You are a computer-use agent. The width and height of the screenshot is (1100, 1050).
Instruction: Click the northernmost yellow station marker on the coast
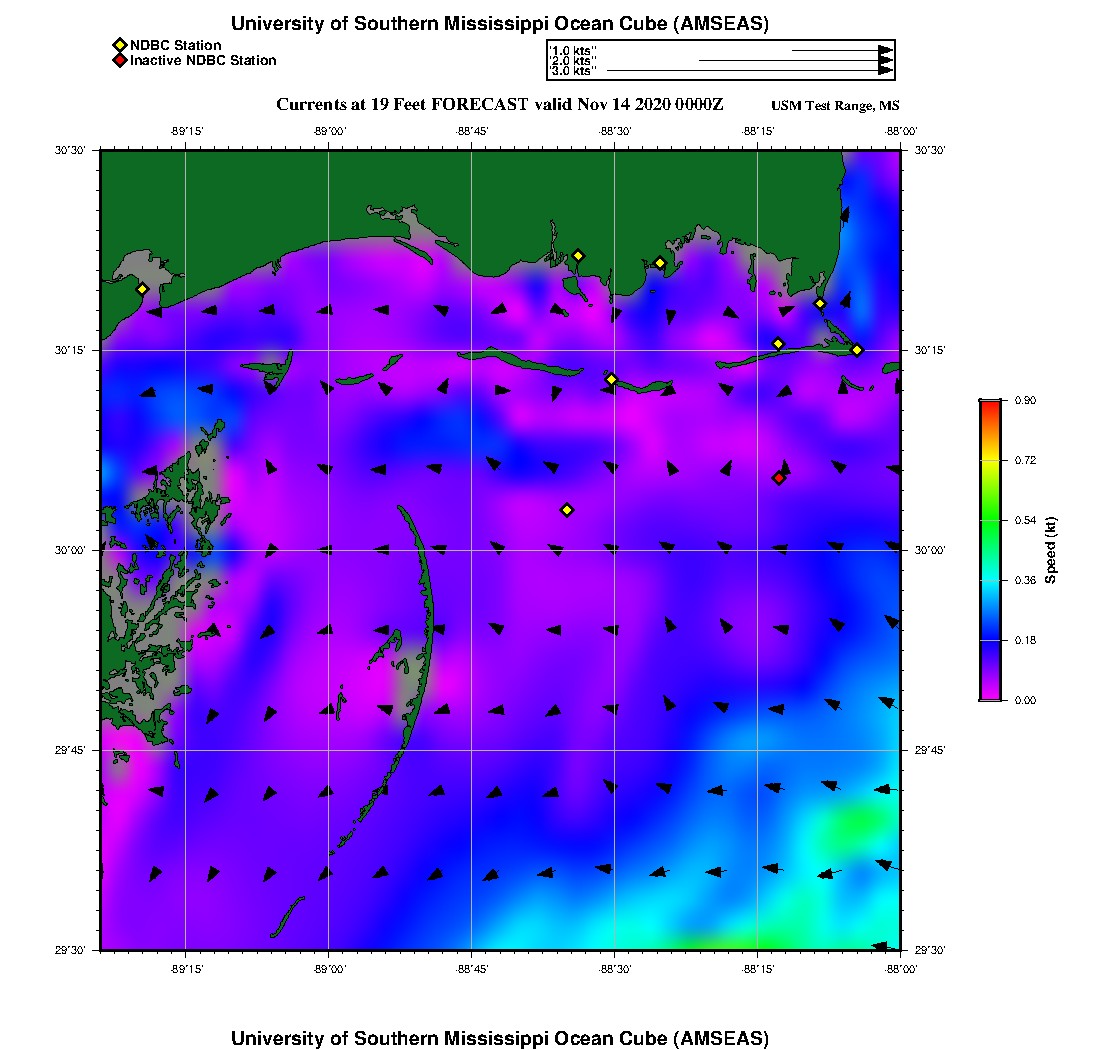coord(578,255)
